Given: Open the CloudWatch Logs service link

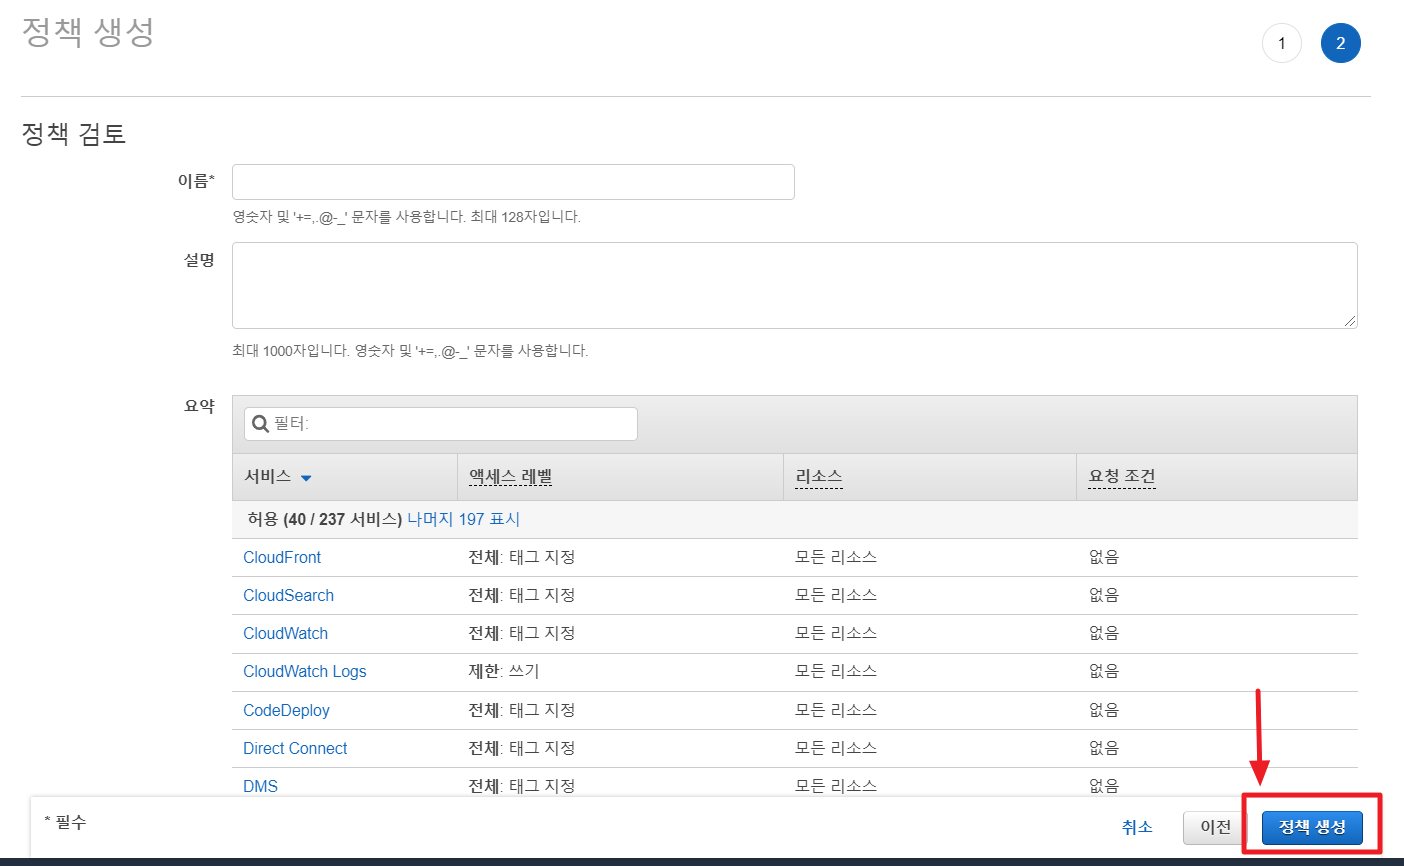Looking at the screenshot, I should coord(304,671).
